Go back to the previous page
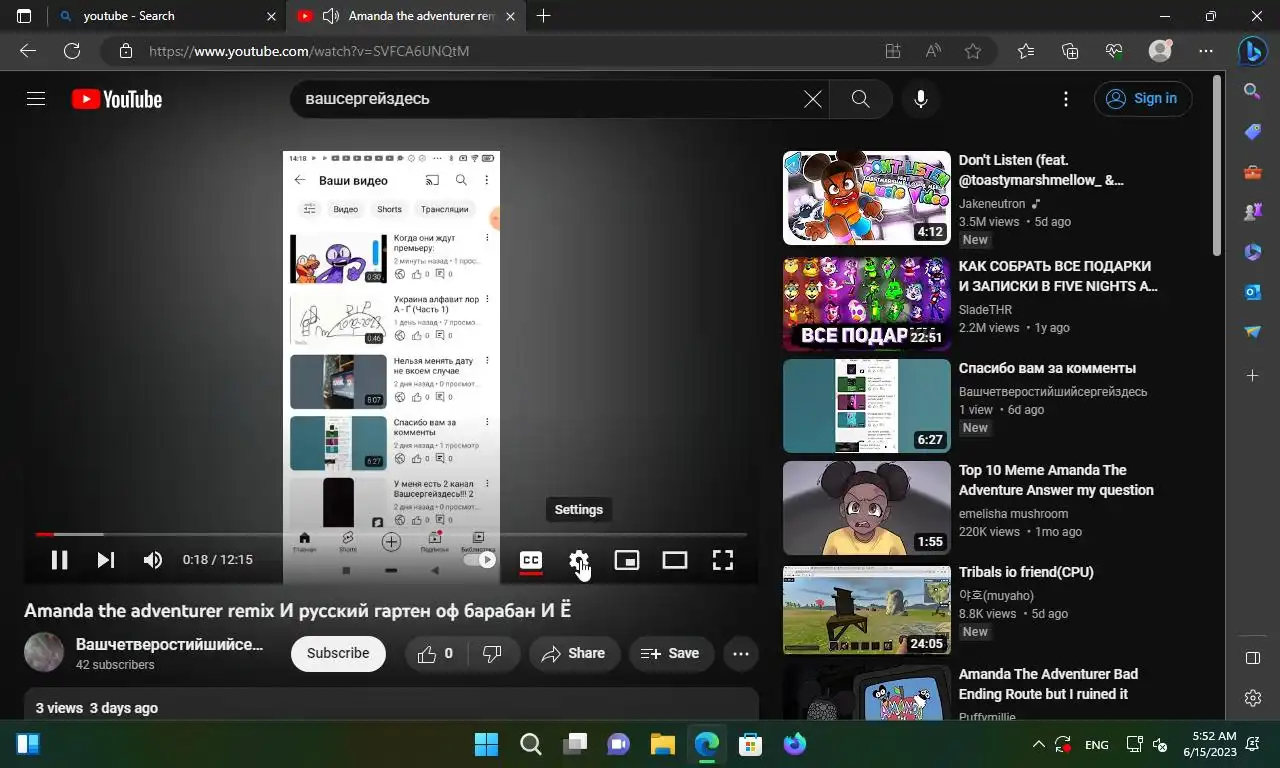Viewport: 1280px width, 768px height. [x=28, y=51]
